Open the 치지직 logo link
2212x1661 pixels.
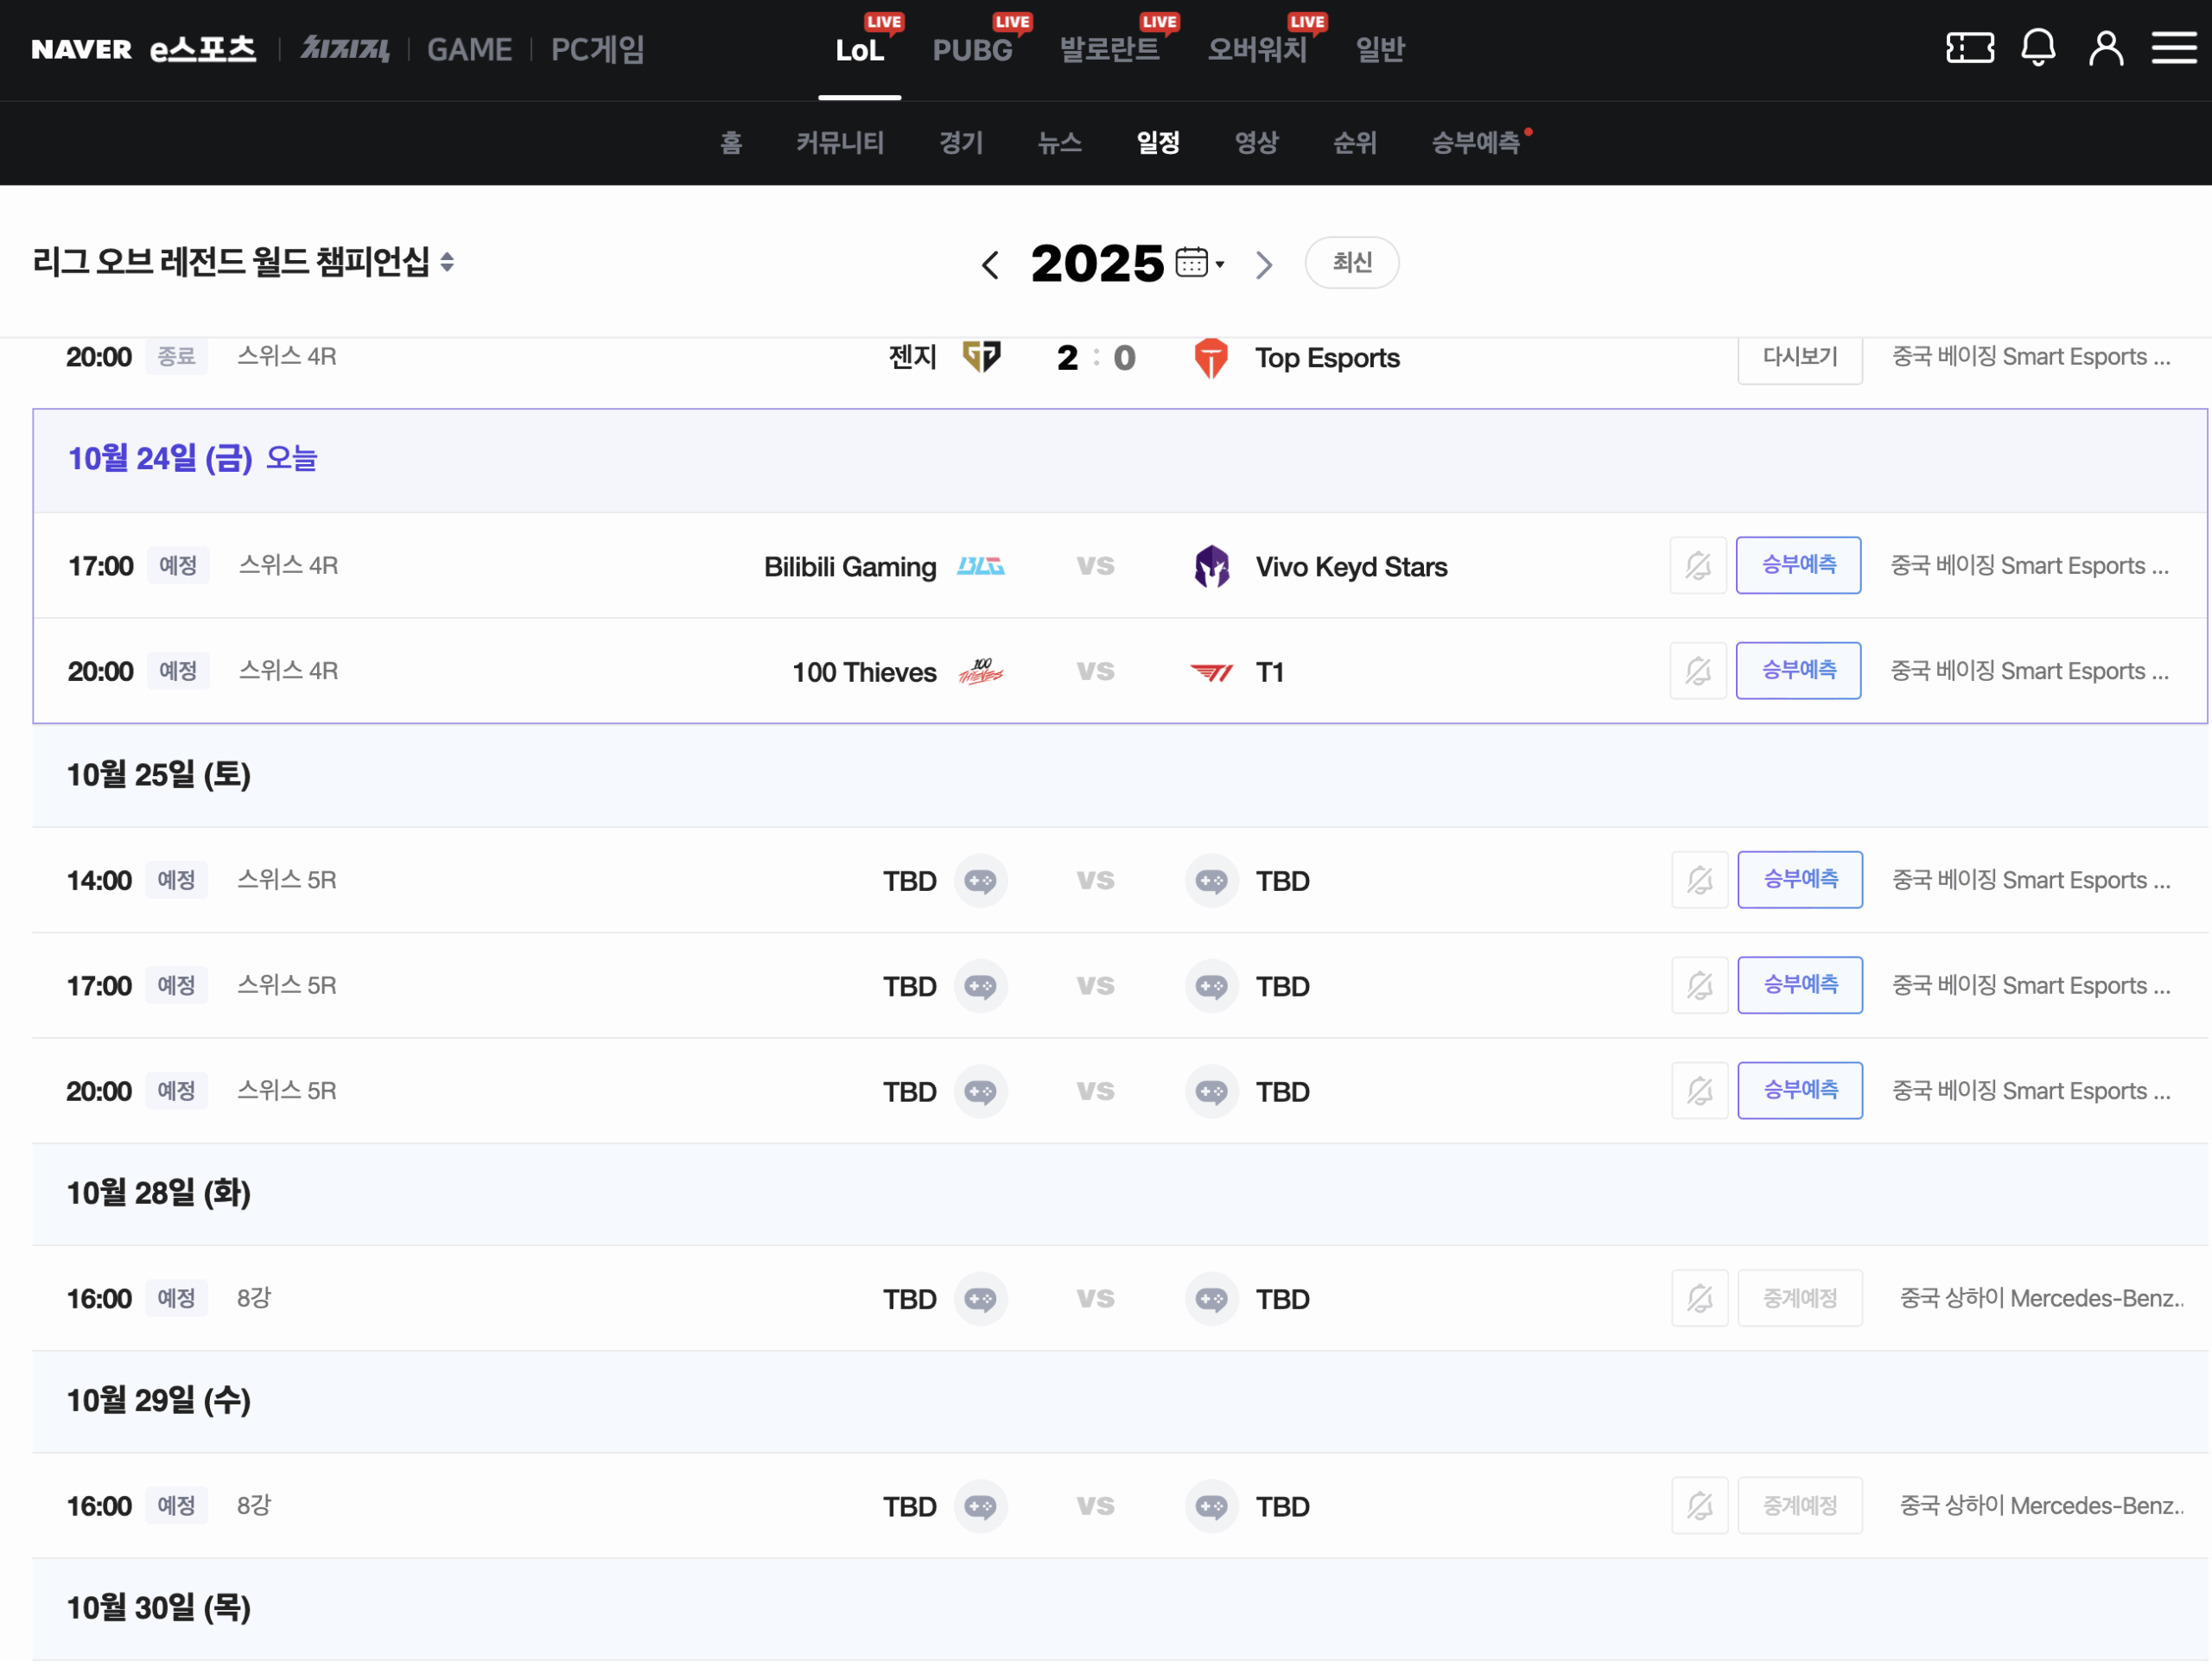[x=344, y=48]
